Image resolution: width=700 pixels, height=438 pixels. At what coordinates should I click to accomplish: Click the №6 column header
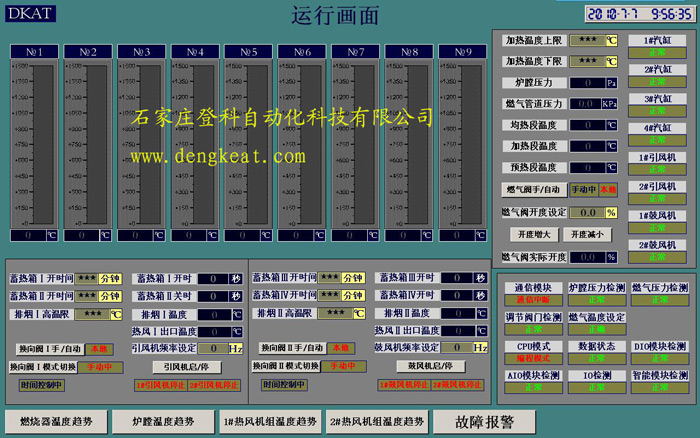302,52
